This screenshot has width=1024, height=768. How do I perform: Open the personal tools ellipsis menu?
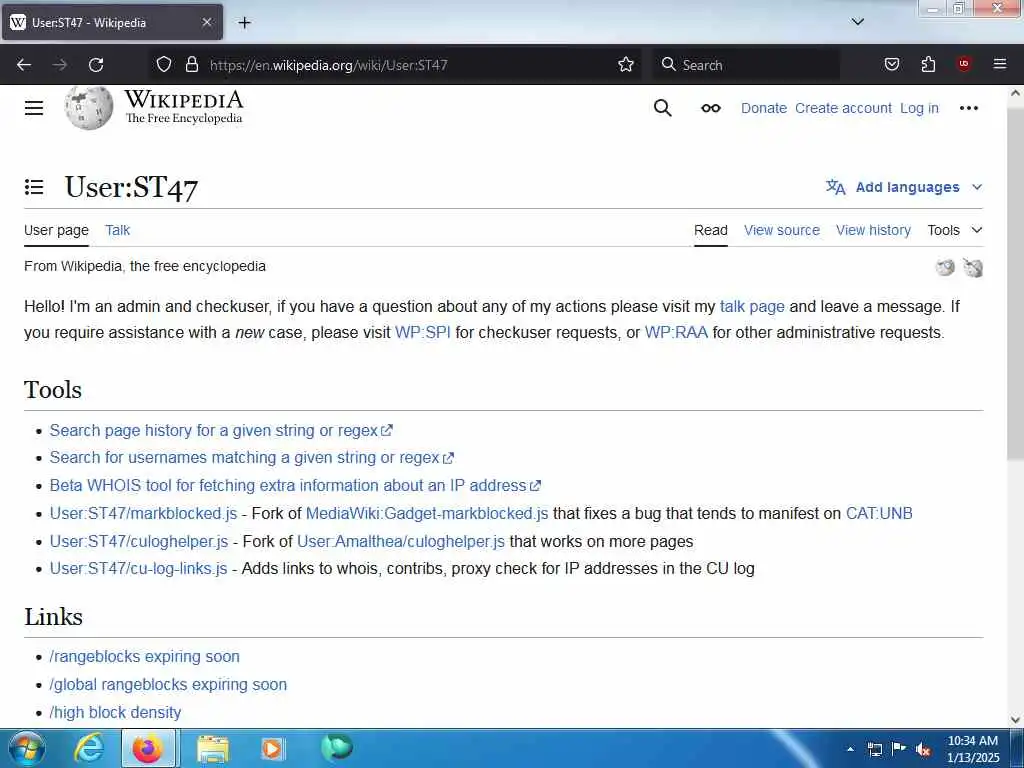(x=968, y=108)
